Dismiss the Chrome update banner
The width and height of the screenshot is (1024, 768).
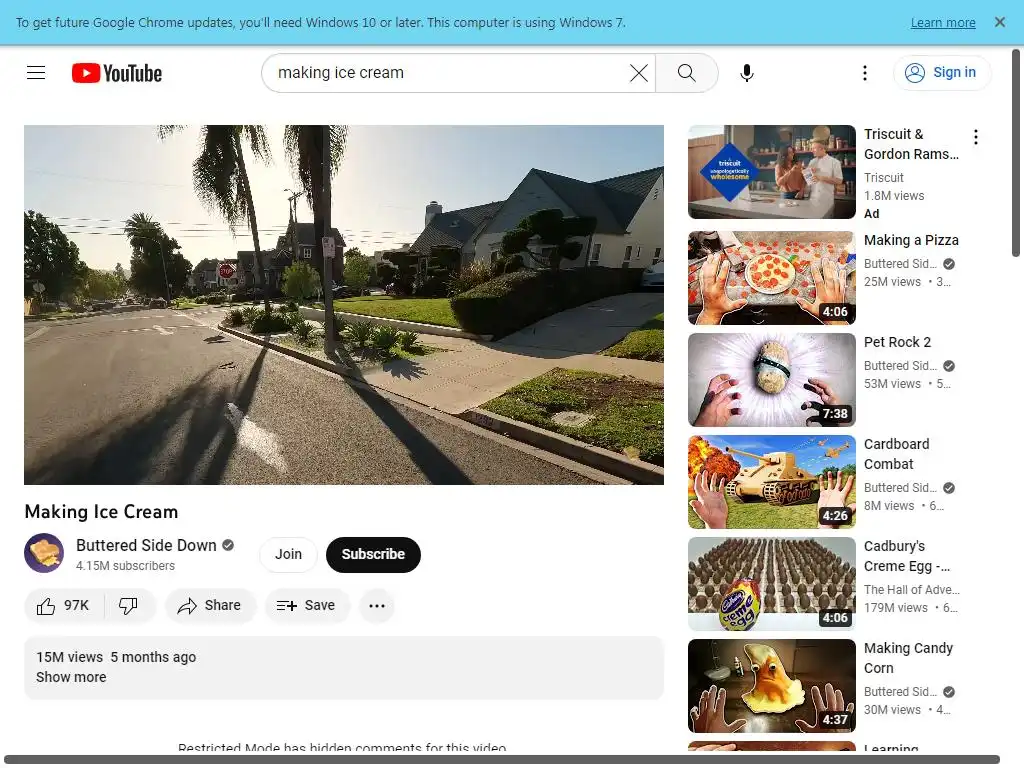pyautogui.click(x=999, y=22)
